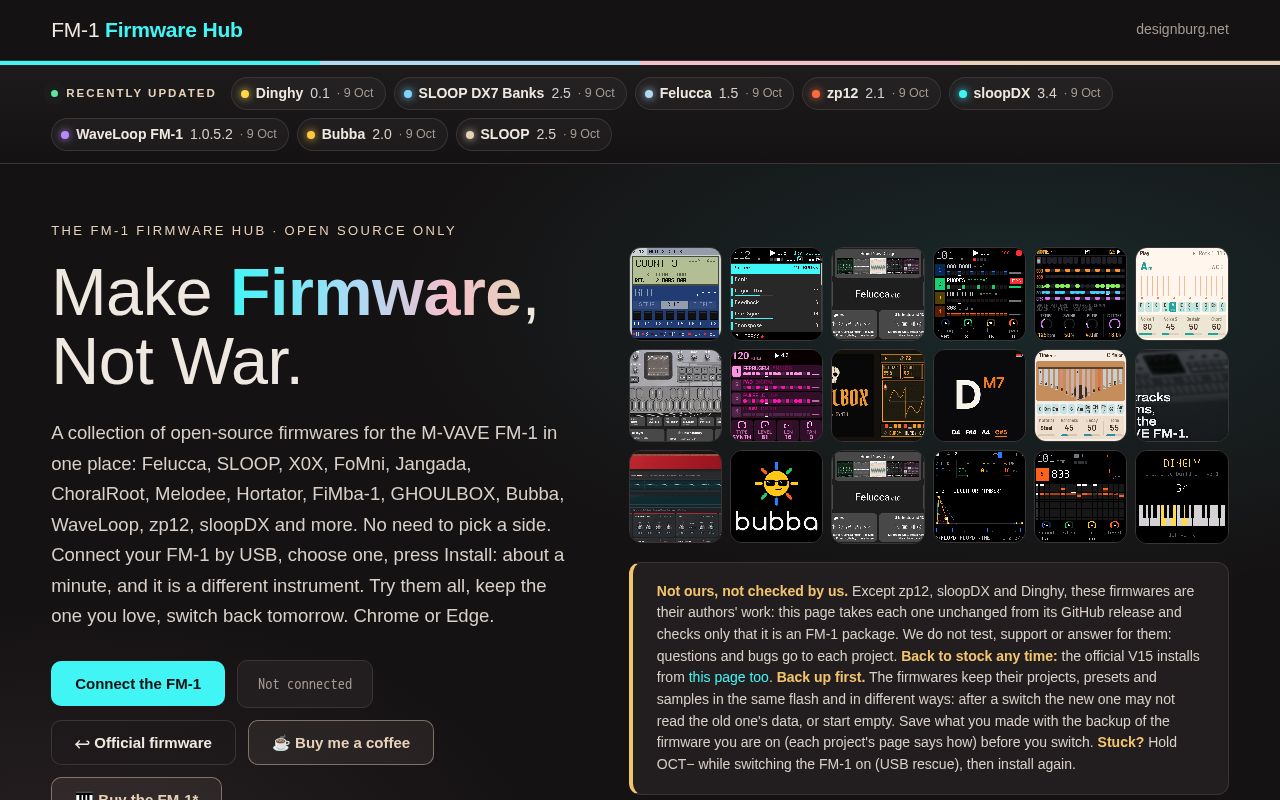1280x800 pixels.
Task: Open the thumbnail with numbered colored track rows
Action: tap(979, 294)
